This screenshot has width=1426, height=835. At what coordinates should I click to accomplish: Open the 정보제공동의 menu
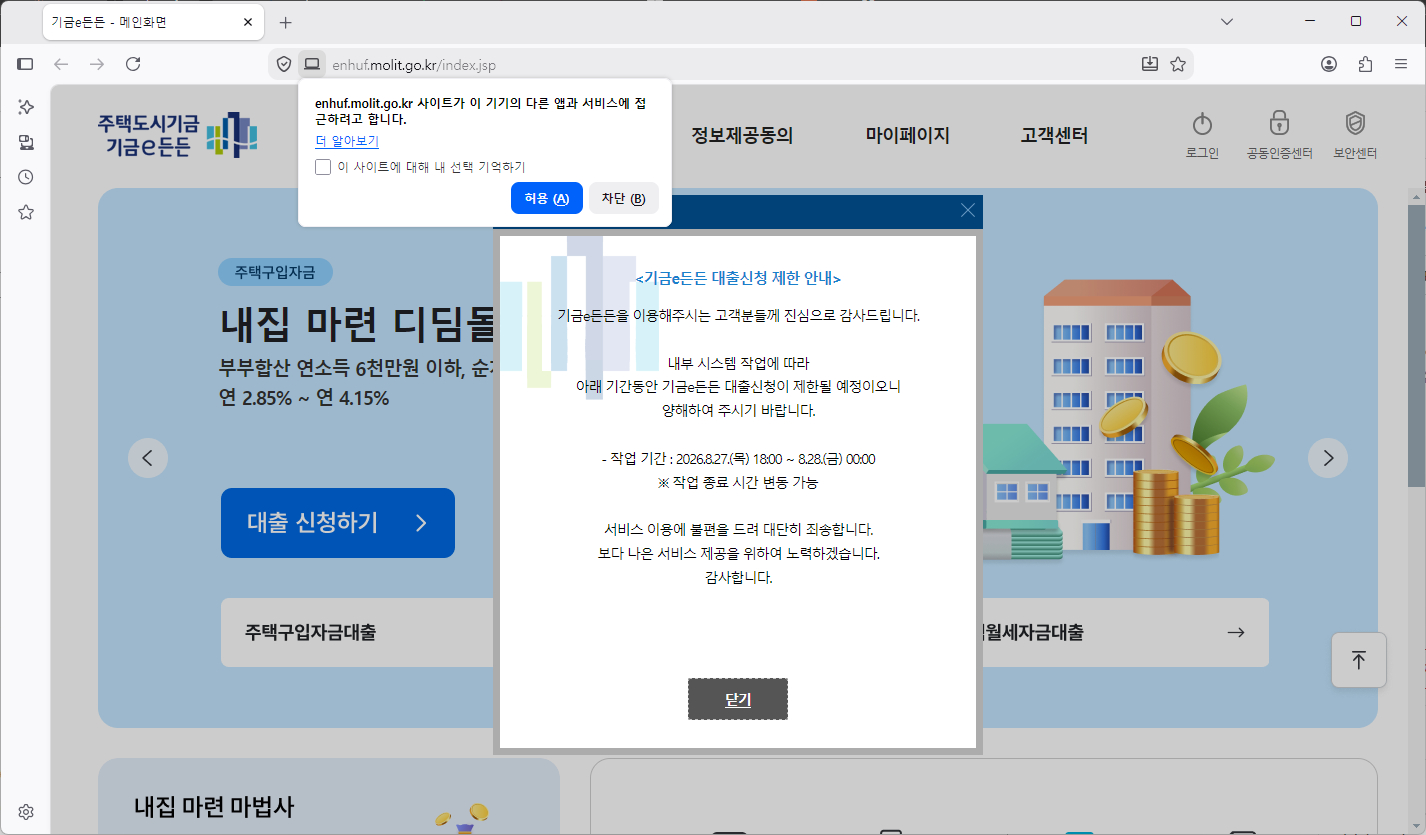tap(742, 135)
